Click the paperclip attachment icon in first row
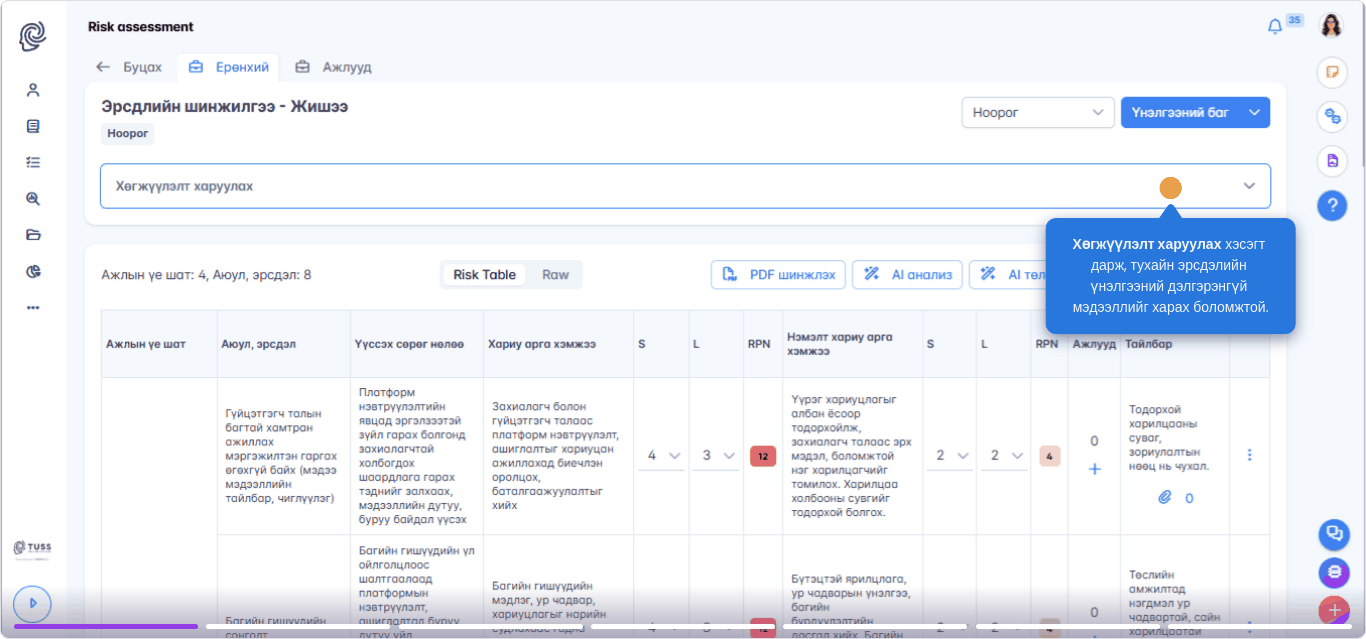The width and height of the screenshot is (1366, 639). [1165, 497]
